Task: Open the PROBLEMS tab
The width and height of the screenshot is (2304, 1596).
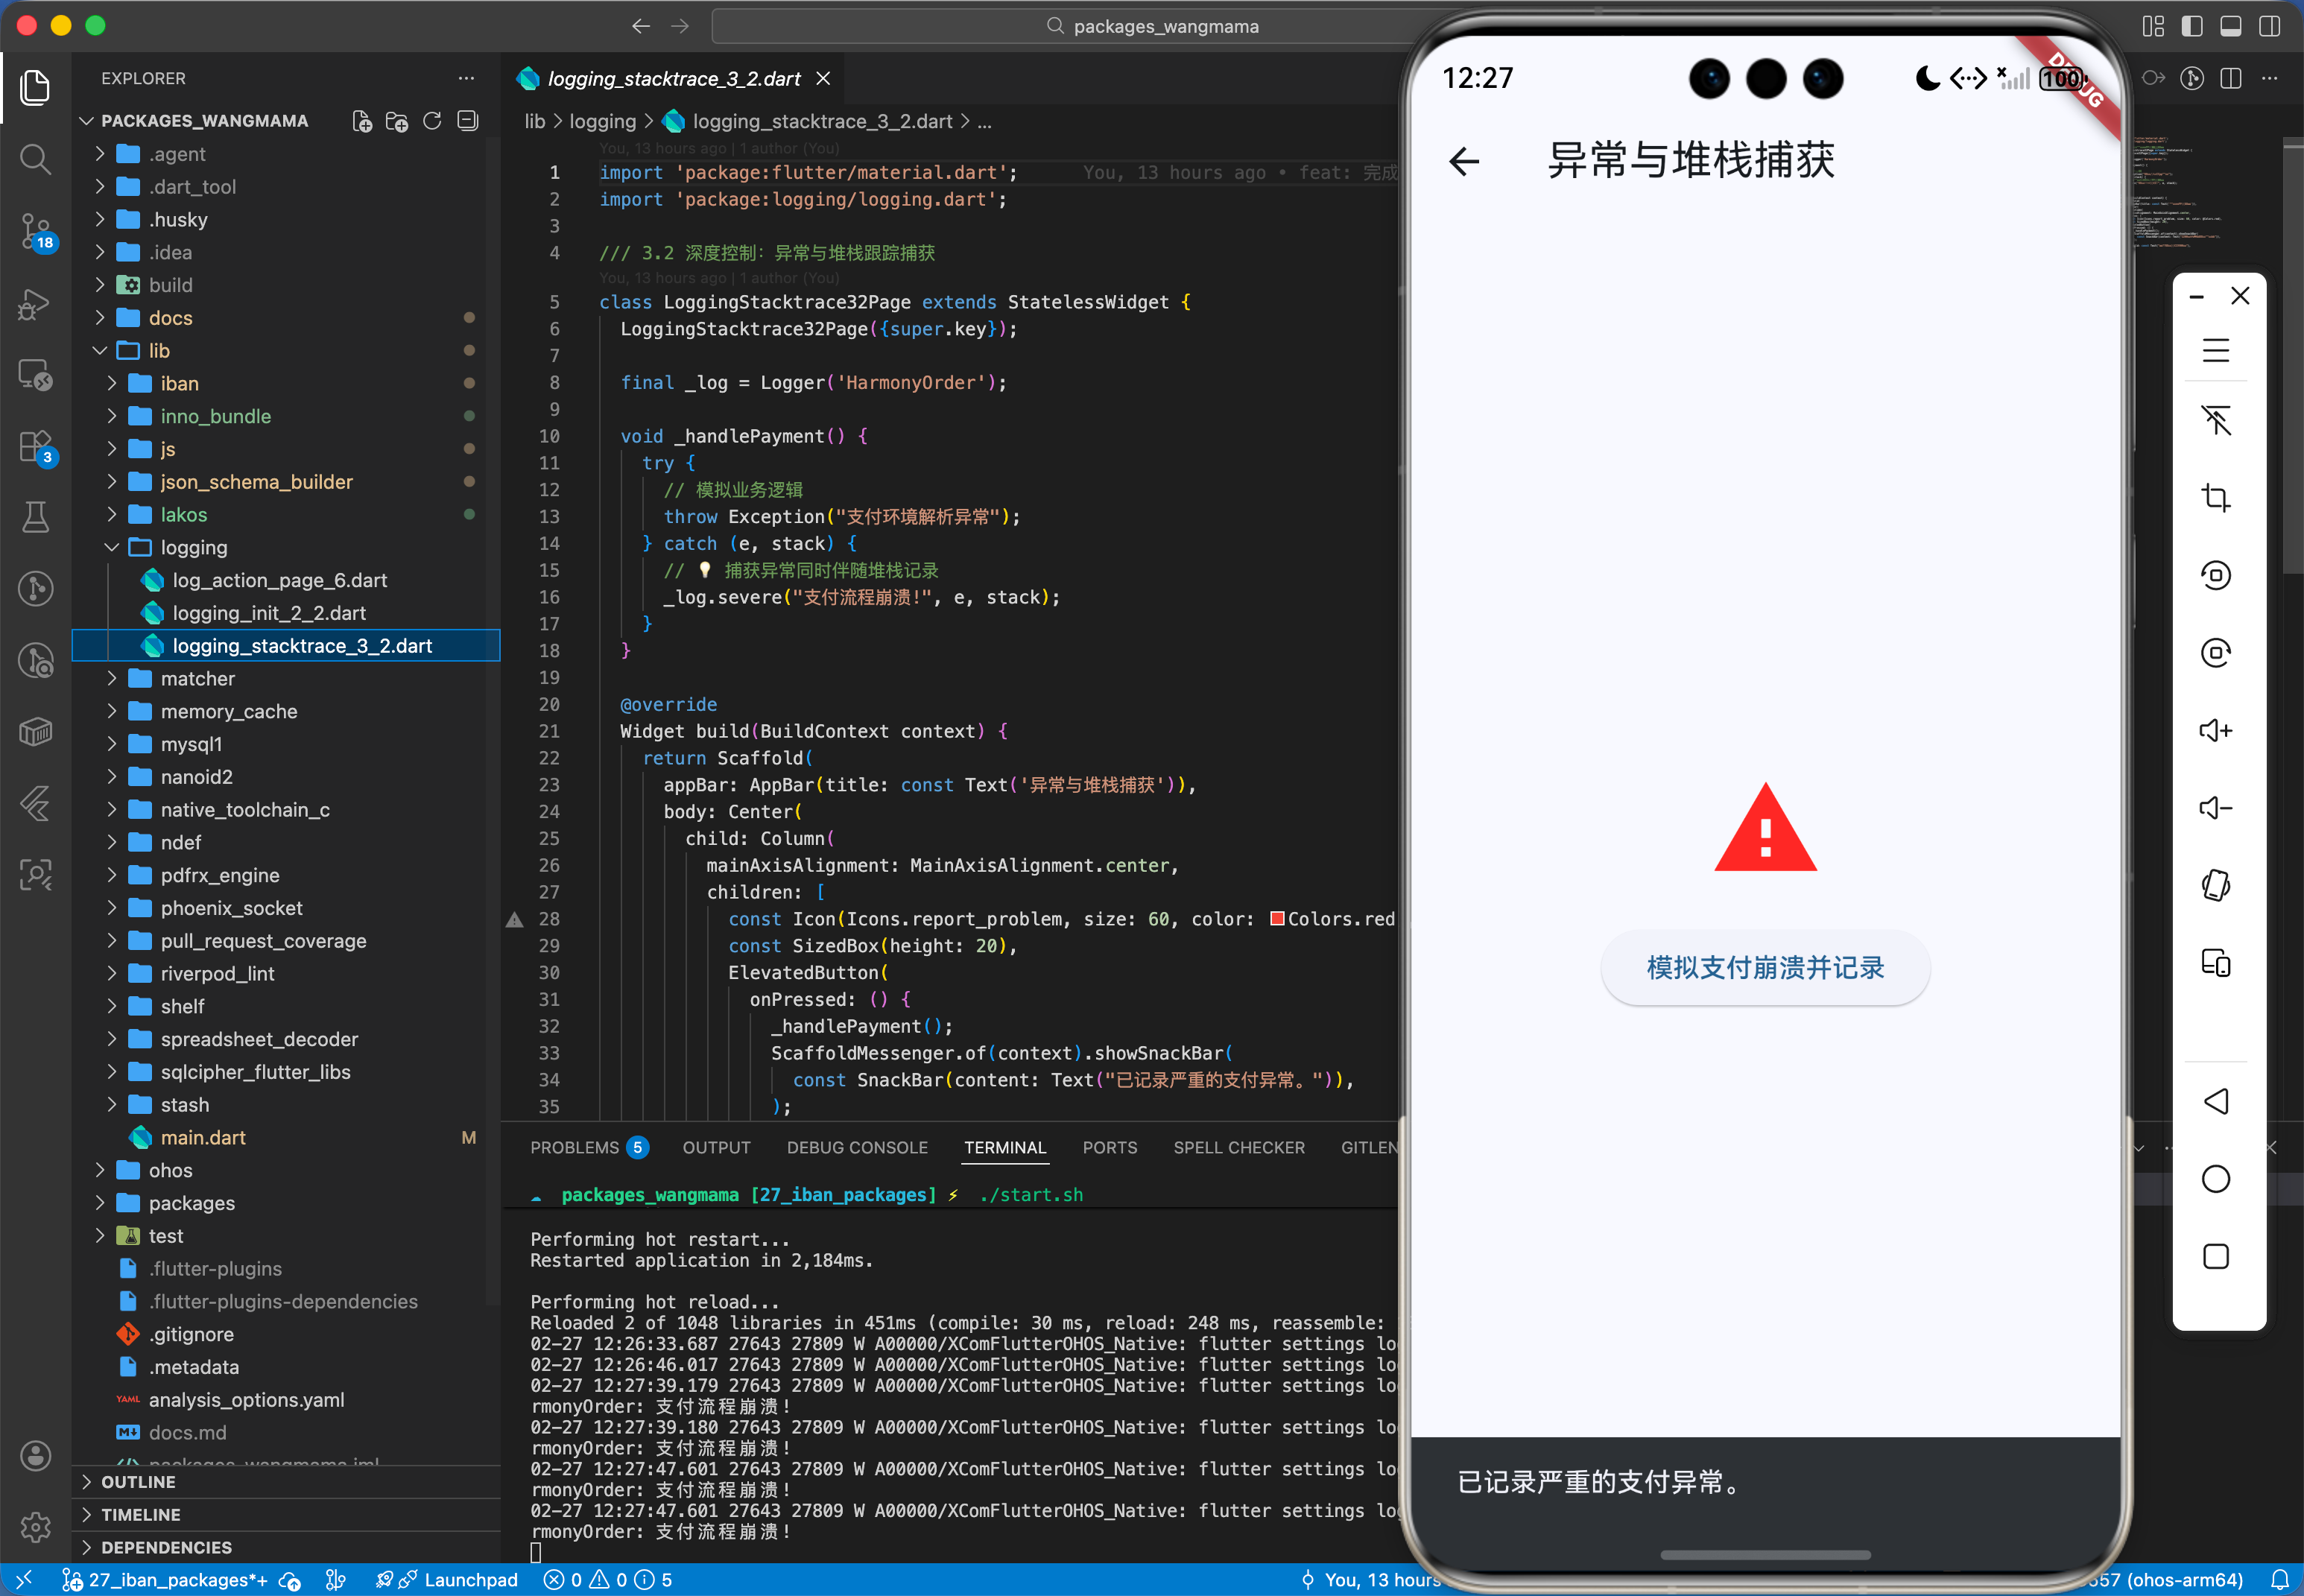Action: [574, 1147]
